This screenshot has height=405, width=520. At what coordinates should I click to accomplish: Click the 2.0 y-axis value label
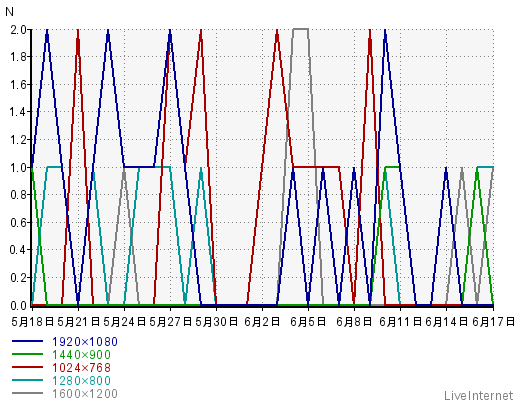pos(18,30)
